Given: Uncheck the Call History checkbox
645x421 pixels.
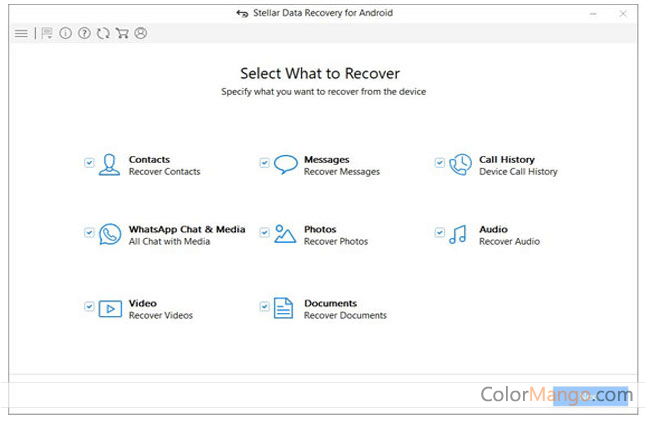Looking at the screenshot, I should pyautogui.click(x=439, y=163).
